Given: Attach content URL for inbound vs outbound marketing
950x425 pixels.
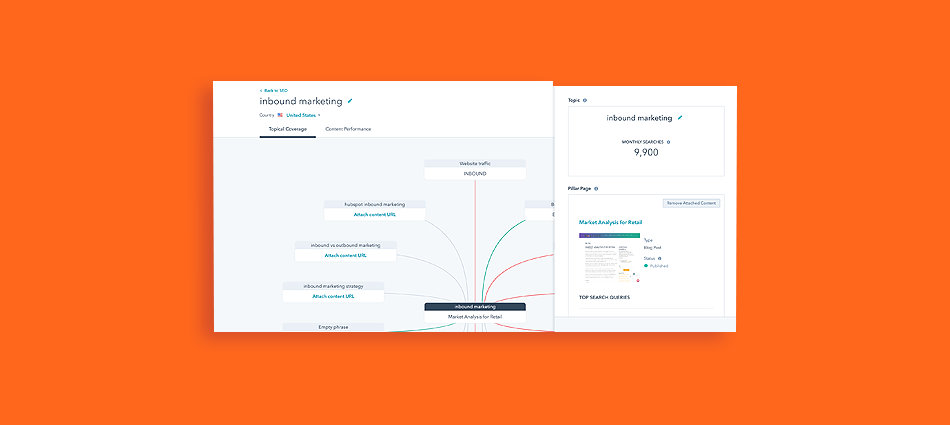Looking at the screenshot, I should pos(345,255).
